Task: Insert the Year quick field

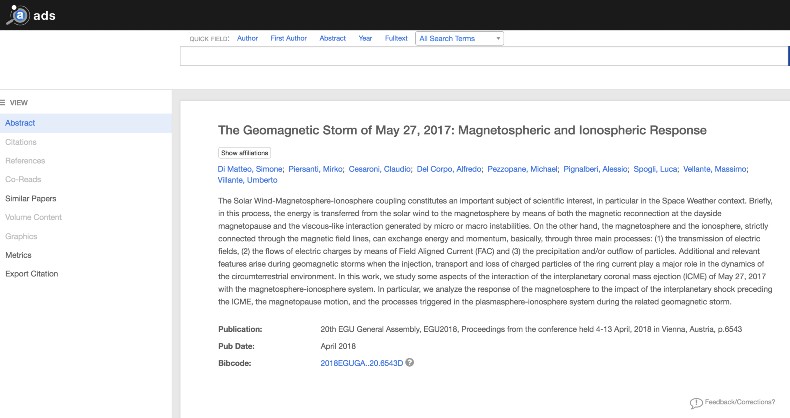Action: [365, 38]
